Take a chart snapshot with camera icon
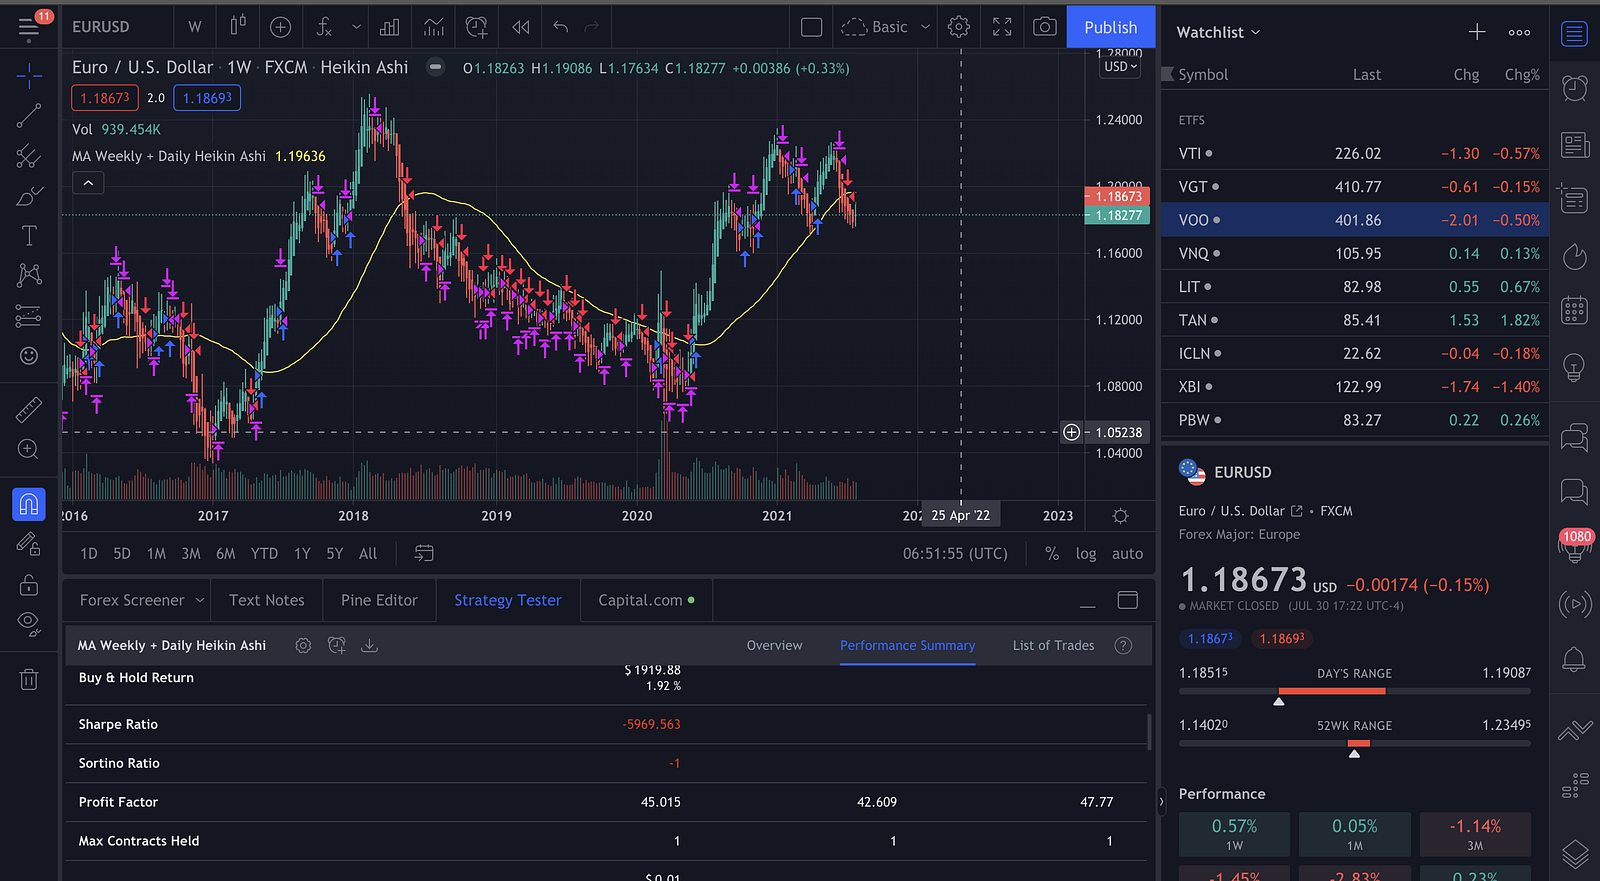1600x881 pixels. [x=1044, y=27]
